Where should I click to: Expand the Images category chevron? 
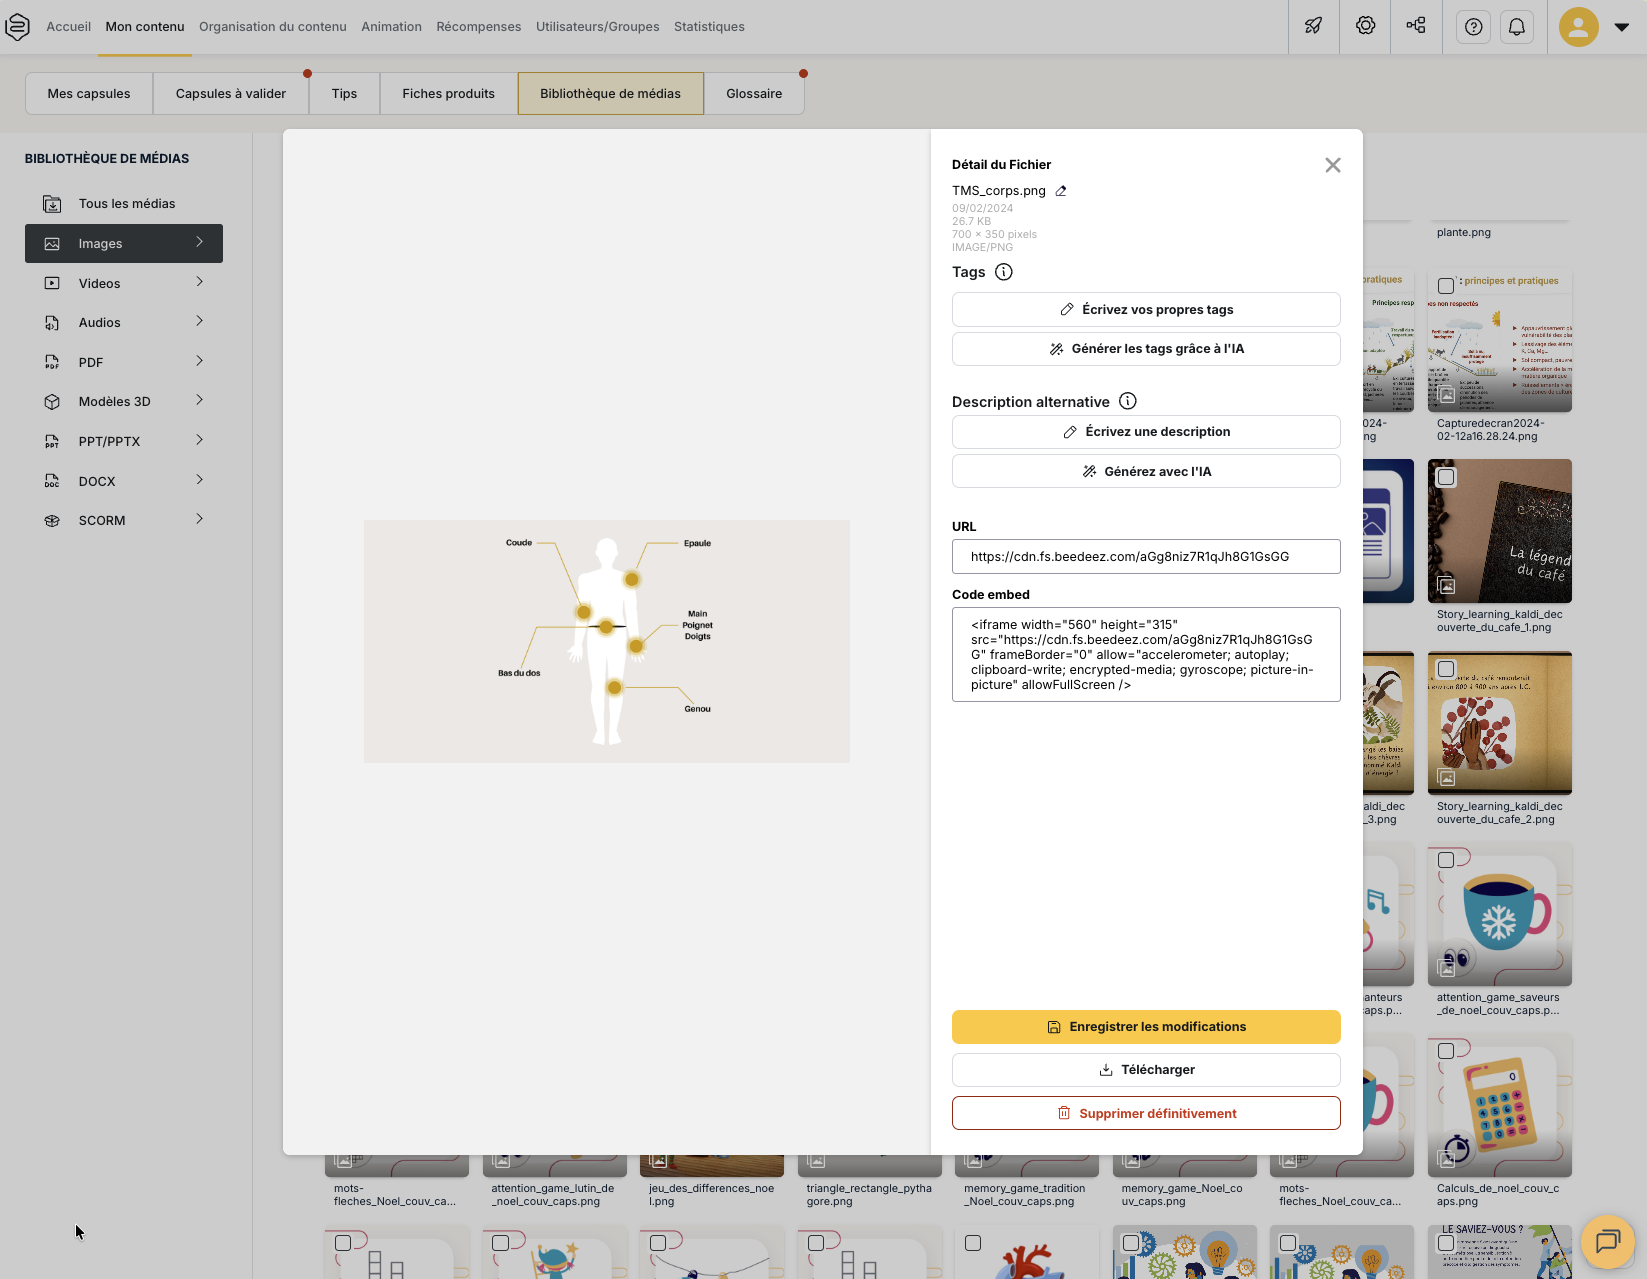pos(200,242)
